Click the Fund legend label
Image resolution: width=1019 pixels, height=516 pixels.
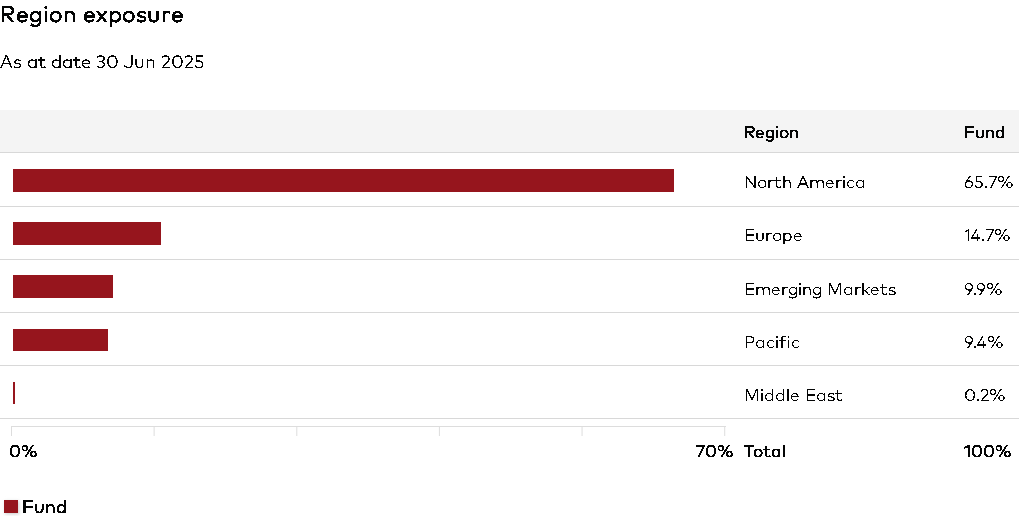tap(44, 506)
